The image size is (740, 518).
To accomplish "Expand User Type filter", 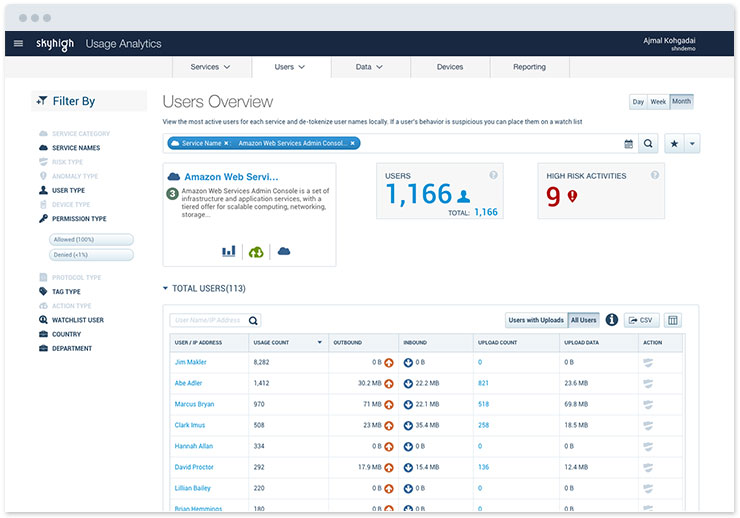I will click(x=62, y=190).
